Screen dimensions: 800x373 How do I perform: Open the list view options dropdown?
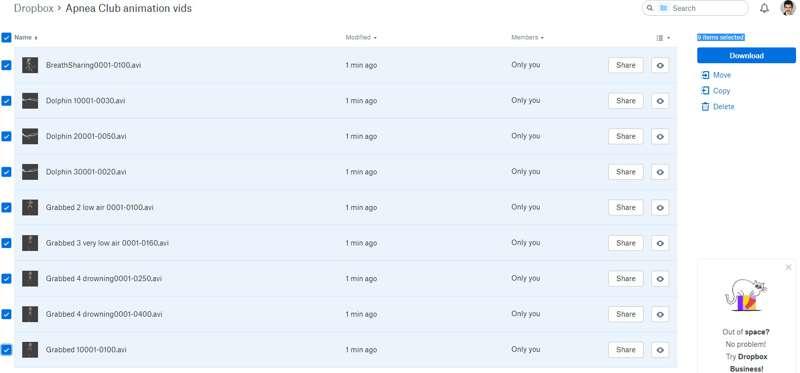click(x=663, y=38)
